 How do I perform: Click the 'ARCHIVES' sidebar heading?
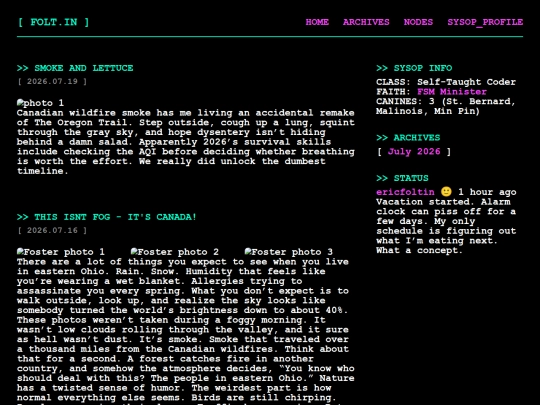pyautogui.click(x=408, y=138)
